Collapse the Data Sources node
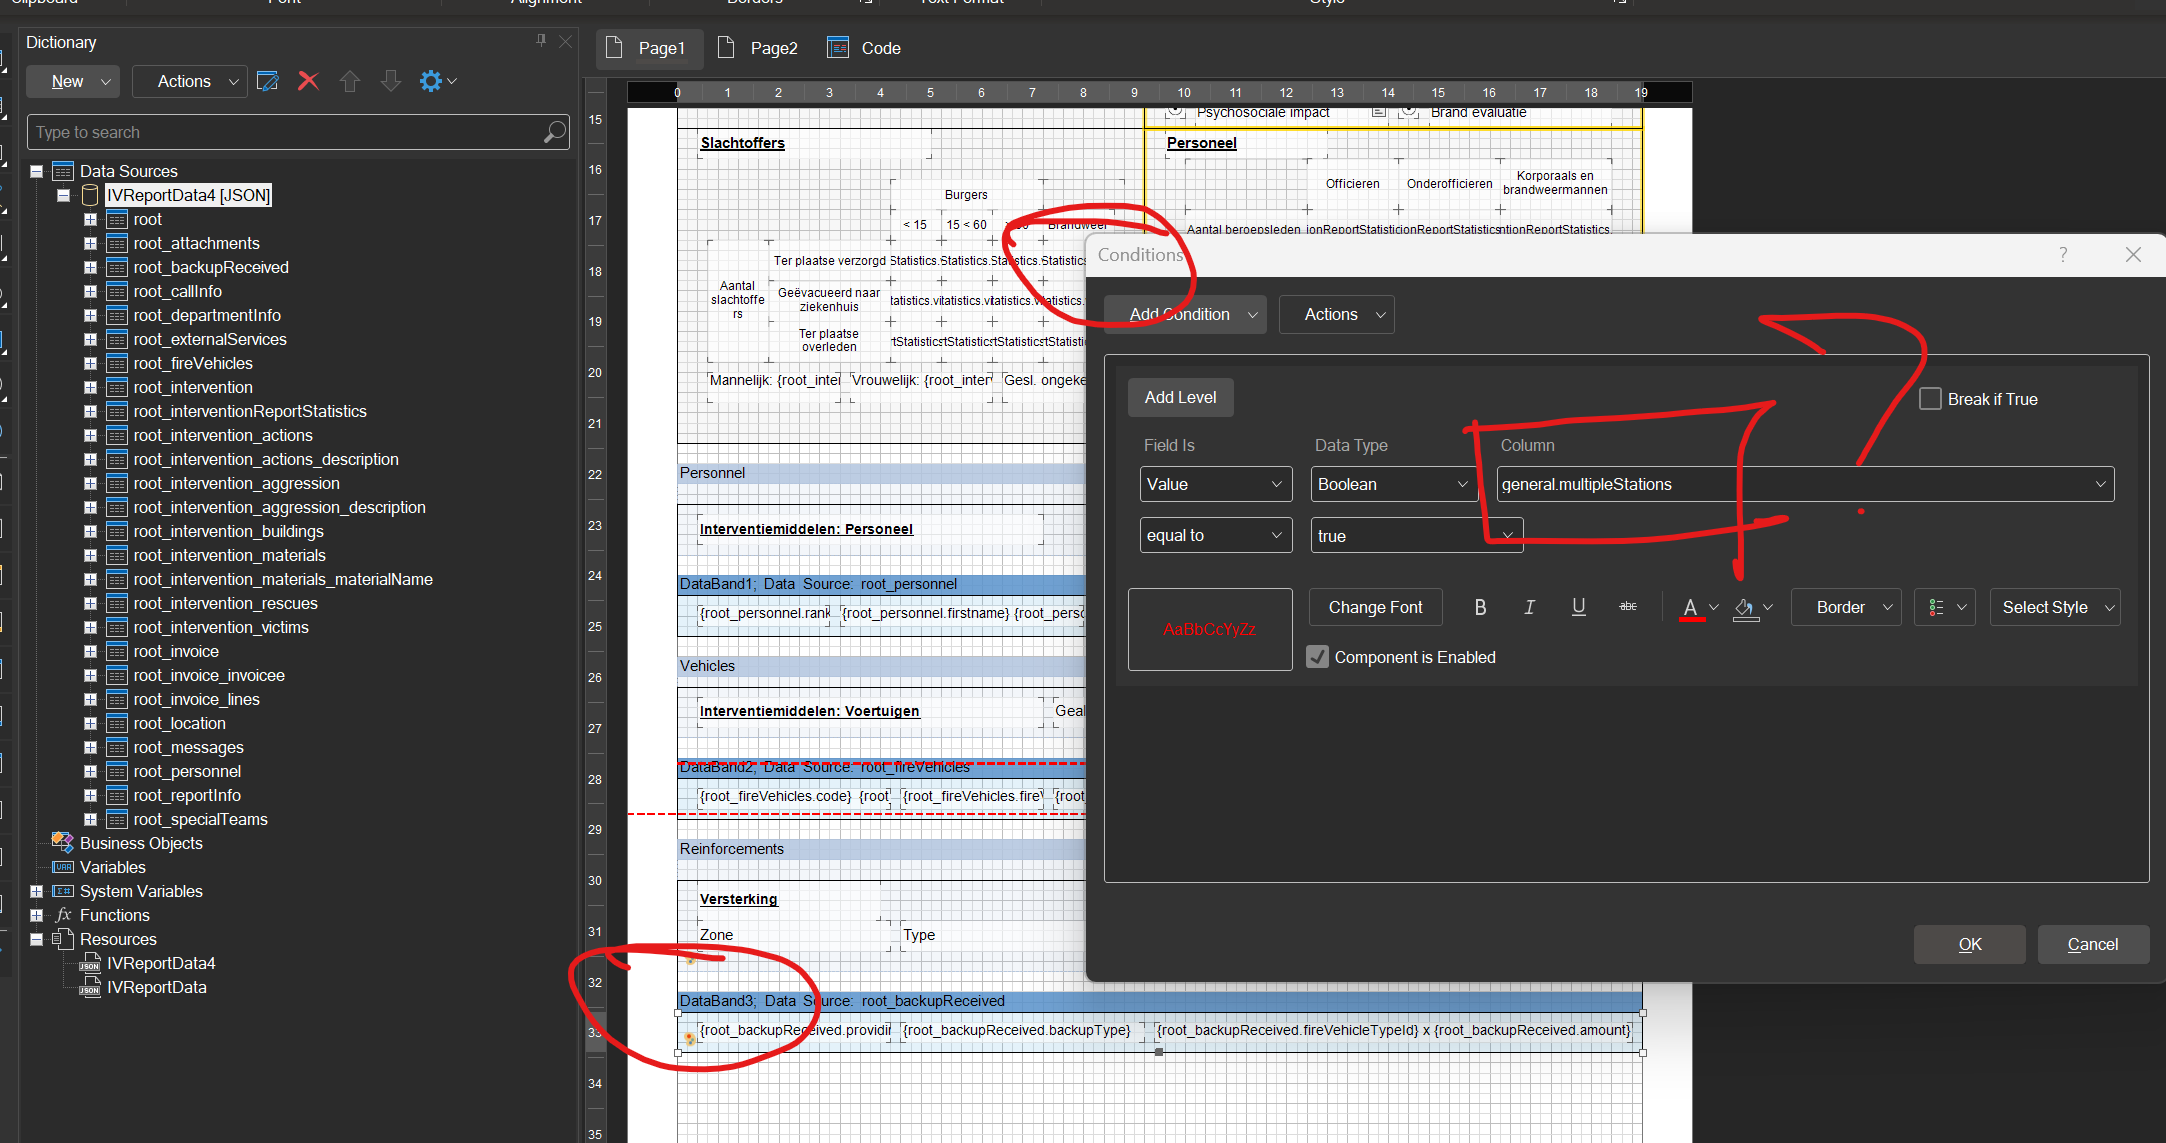Viewport: 2166px width, 1143px height. click(x=37, y=171)
